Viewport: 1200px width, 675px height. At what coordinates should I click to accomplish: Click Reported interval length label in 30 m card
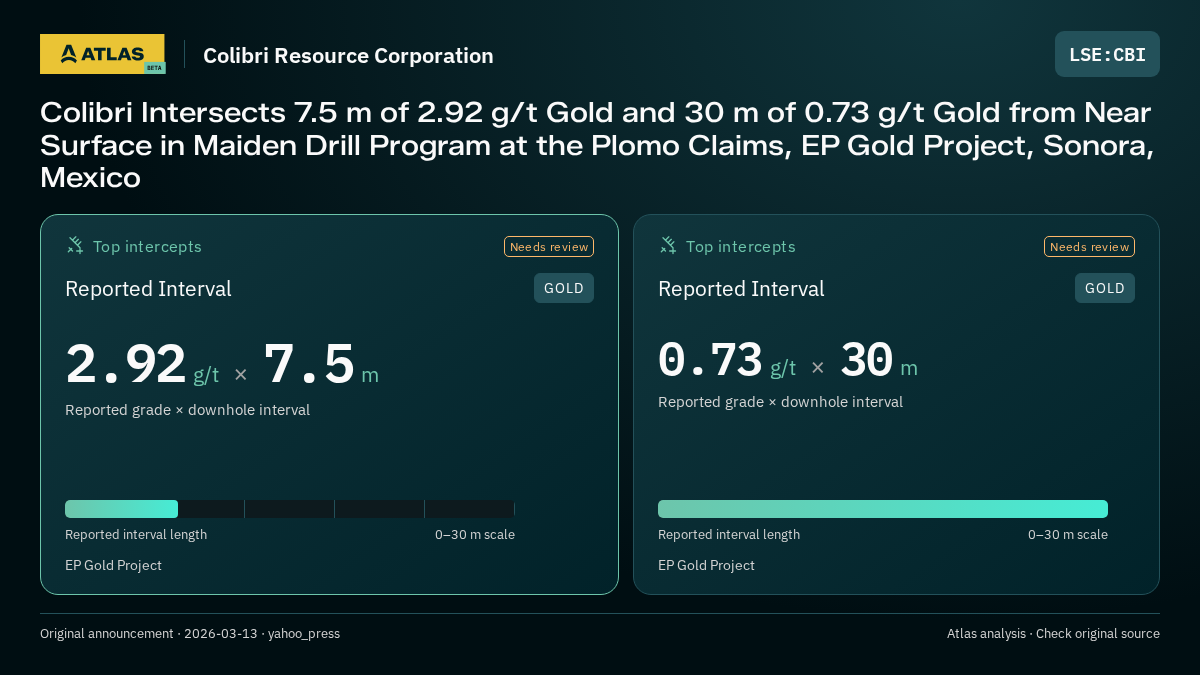point(729,535)
